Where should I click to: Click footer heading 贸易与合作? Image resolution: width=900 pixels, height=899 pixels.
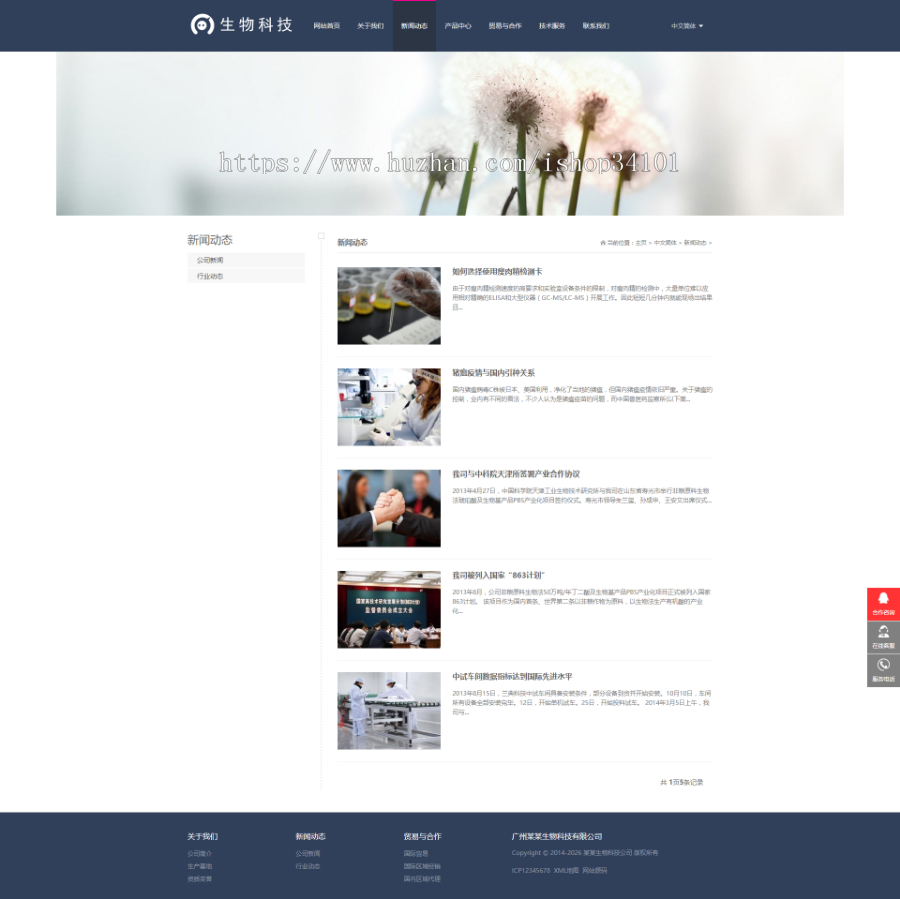tap(422, 836)
